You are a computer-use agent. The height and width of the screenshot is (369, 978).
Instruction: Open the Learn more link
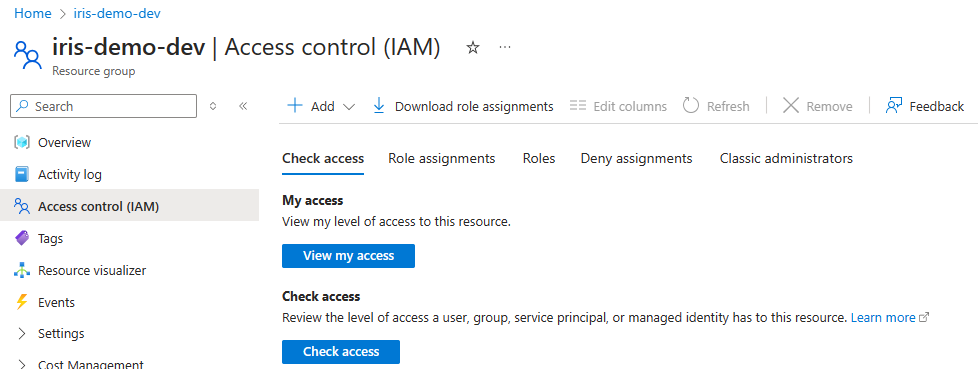[x=883, y=317]
